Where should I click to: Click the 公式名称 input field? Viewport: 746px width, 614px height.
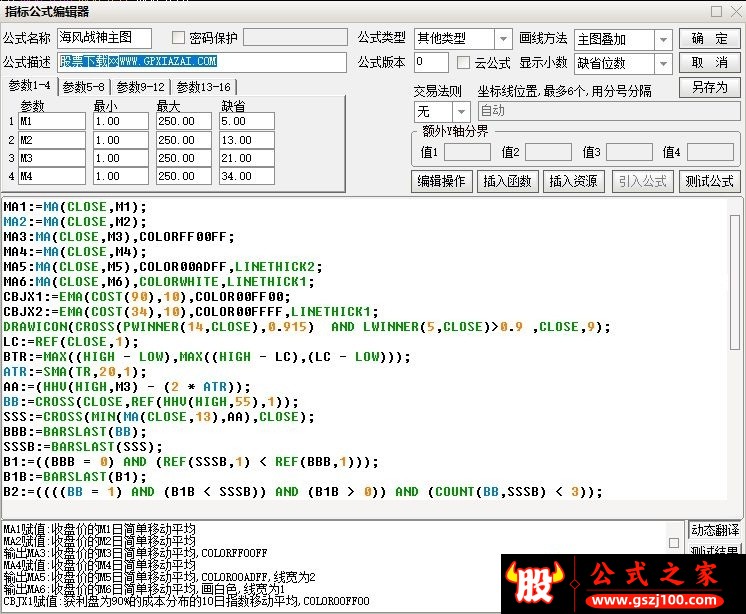(x=104, y=38)
